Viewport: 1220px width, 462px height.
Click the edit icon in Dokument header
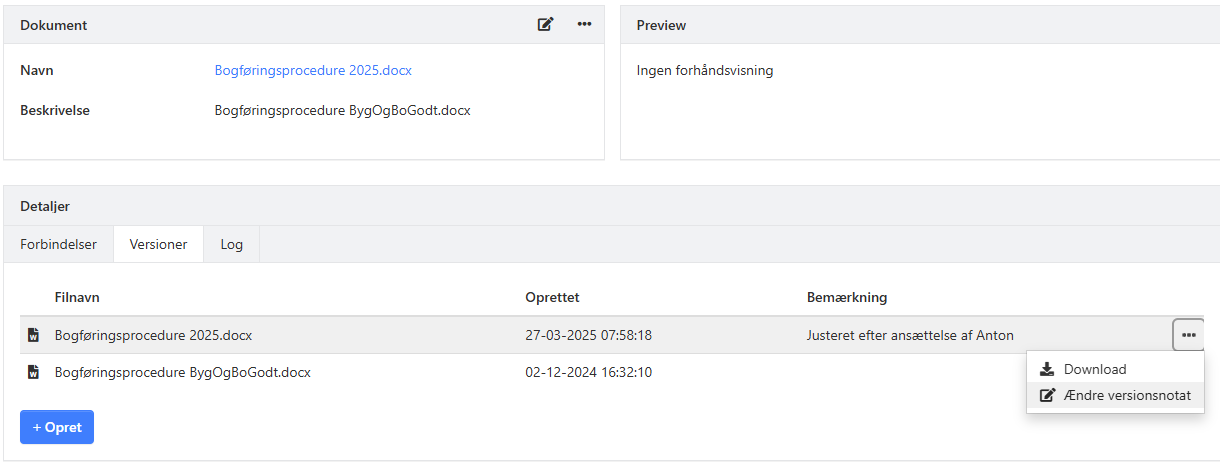point(545,25)
